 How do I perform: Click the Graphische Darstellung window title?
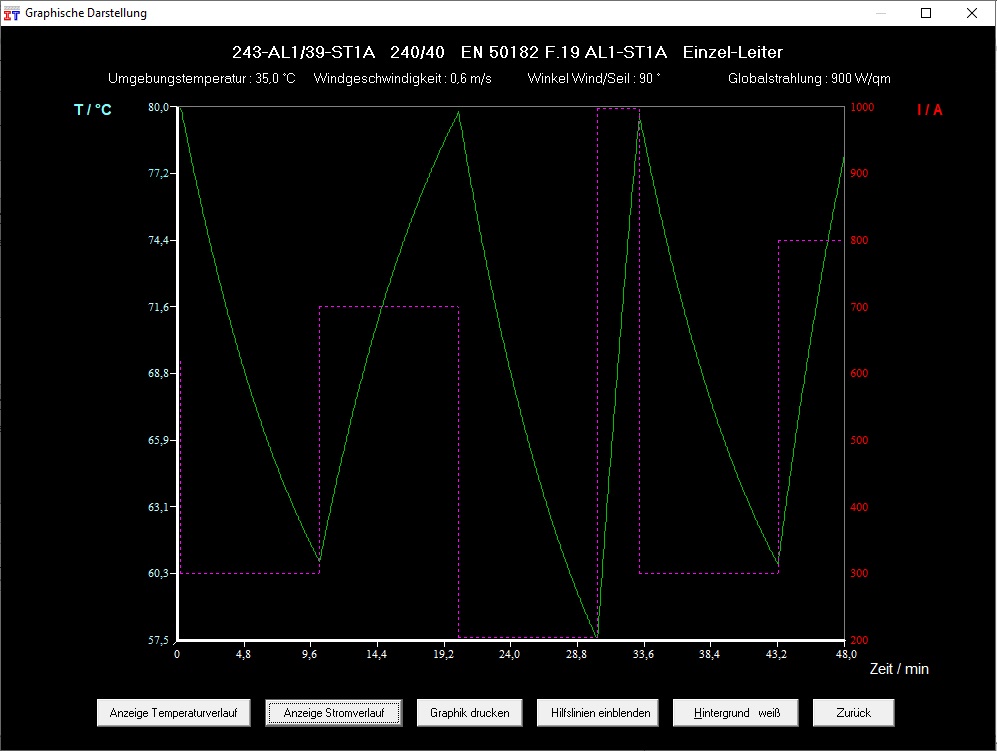tap(87, 13)
